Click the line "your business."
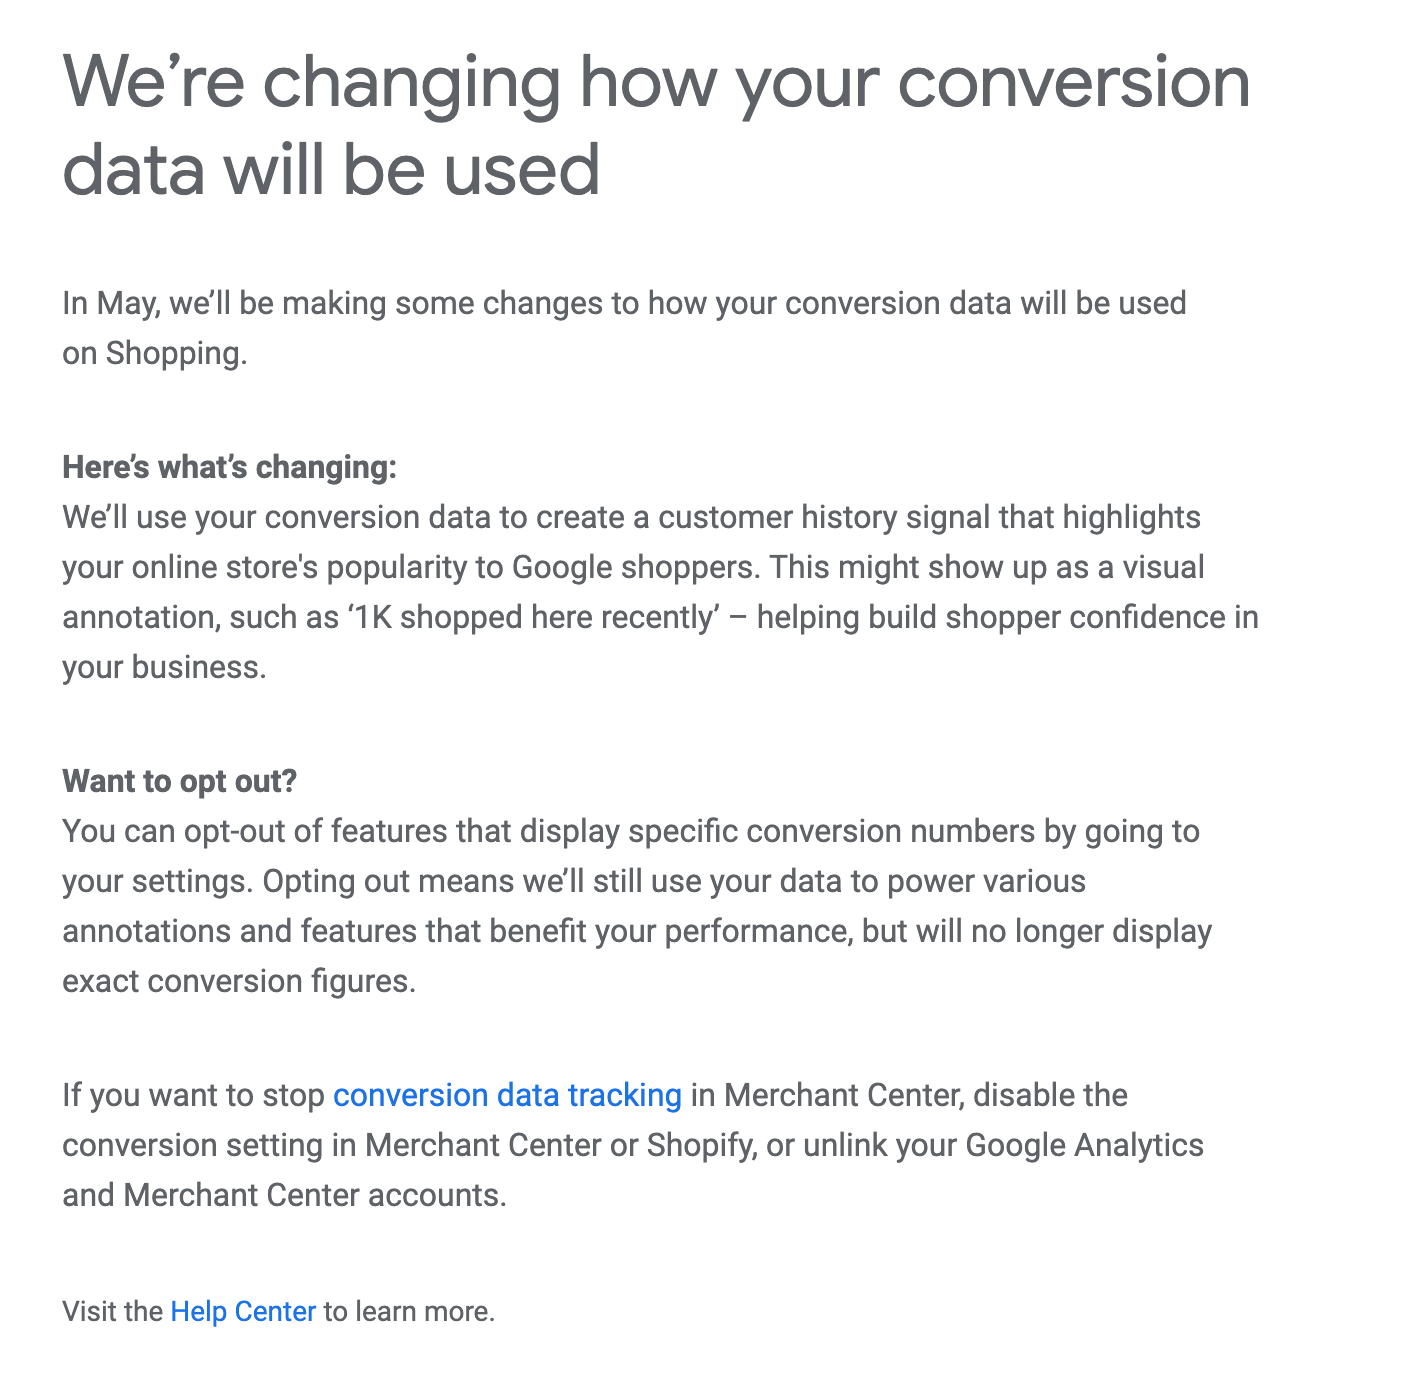This screenshot has height=1382, width=1404. [x=164, y=667]
